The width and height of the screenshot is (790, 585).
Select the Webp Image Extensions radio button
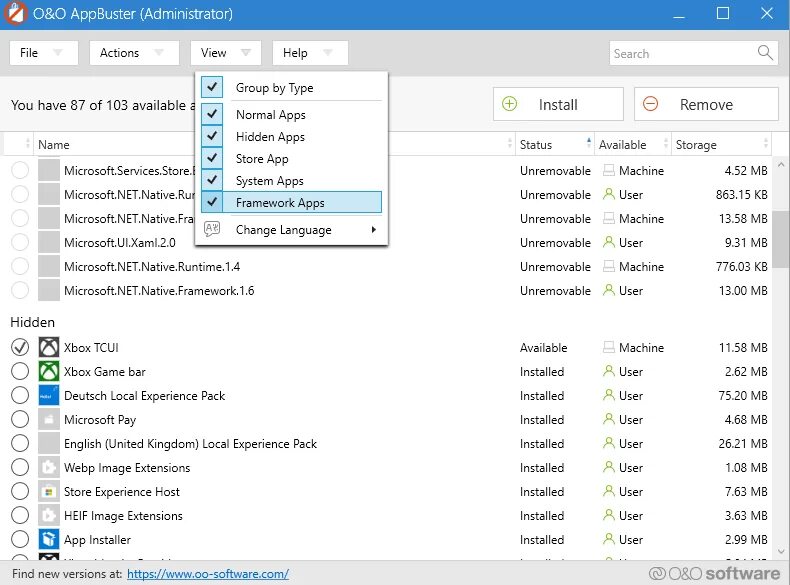(20, 468)
